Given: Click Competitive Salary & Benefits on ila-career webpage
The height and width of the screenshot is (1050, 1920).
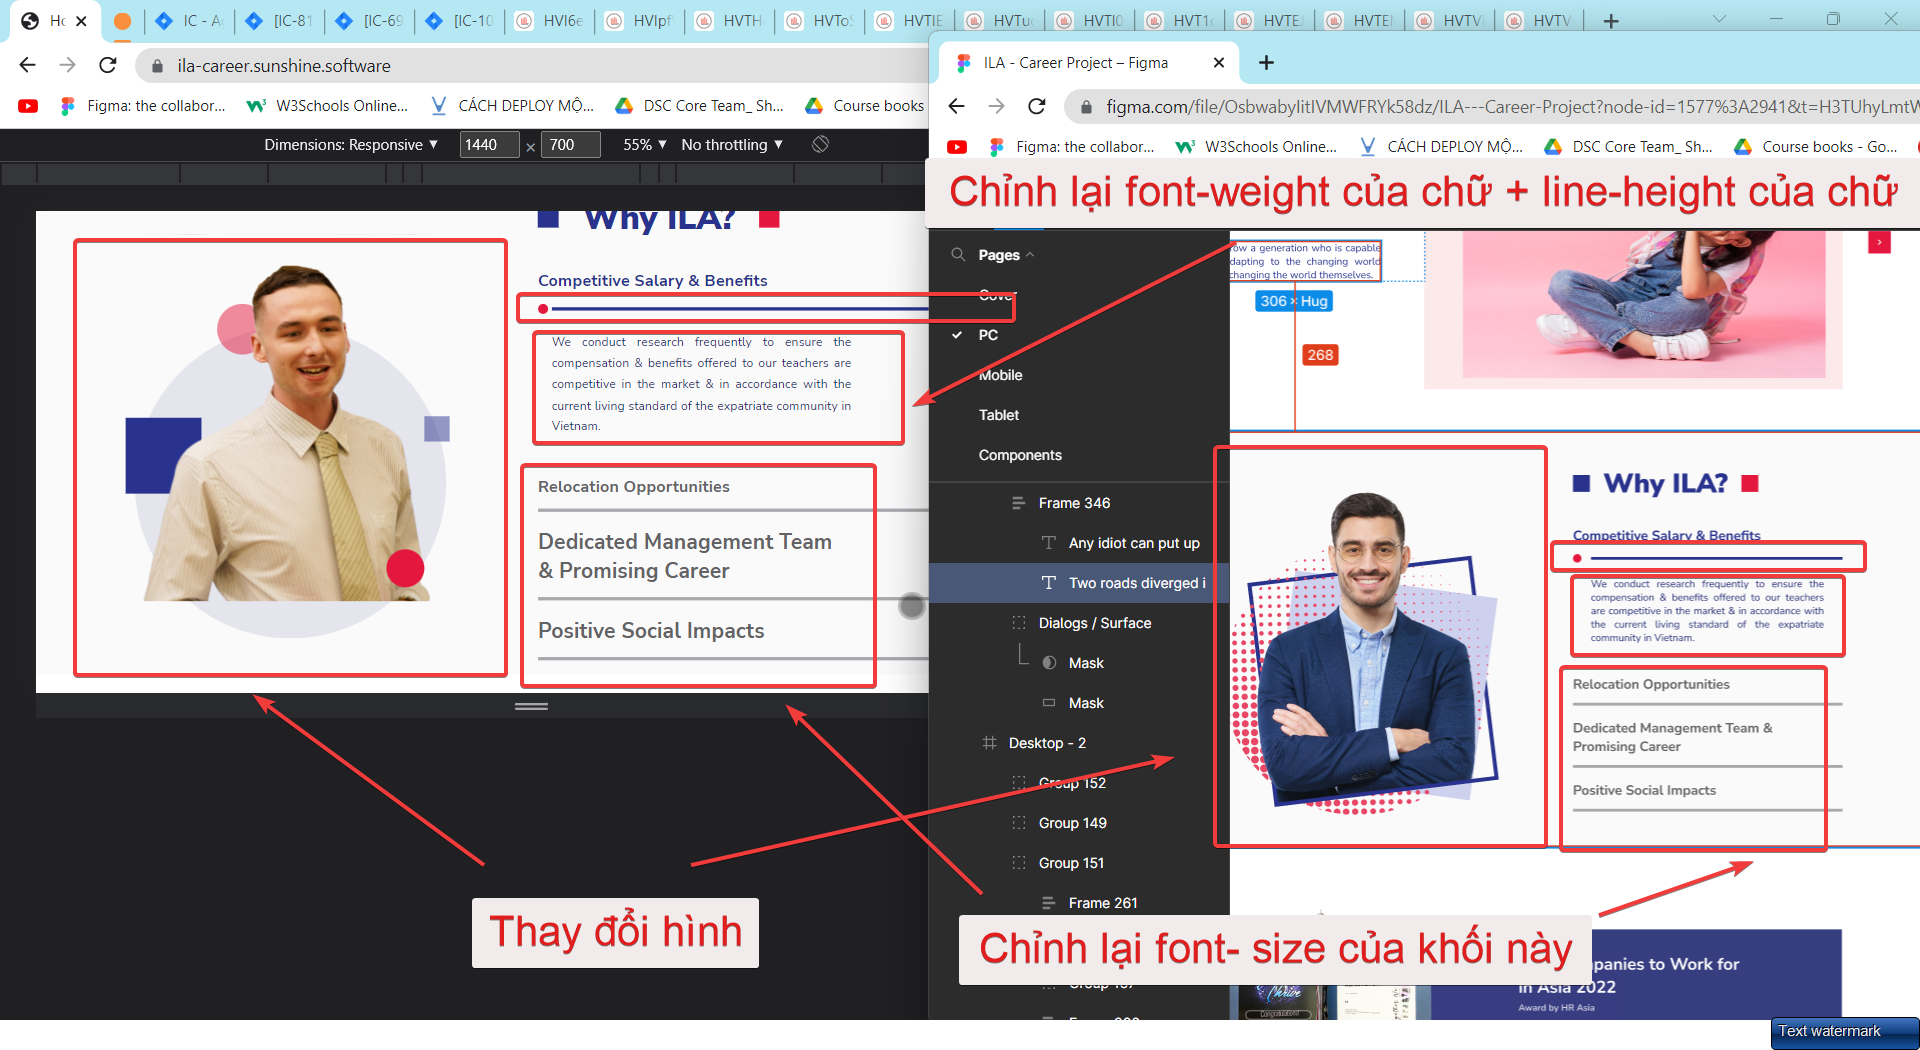Looking at the screenshot, I should [653, 281].
